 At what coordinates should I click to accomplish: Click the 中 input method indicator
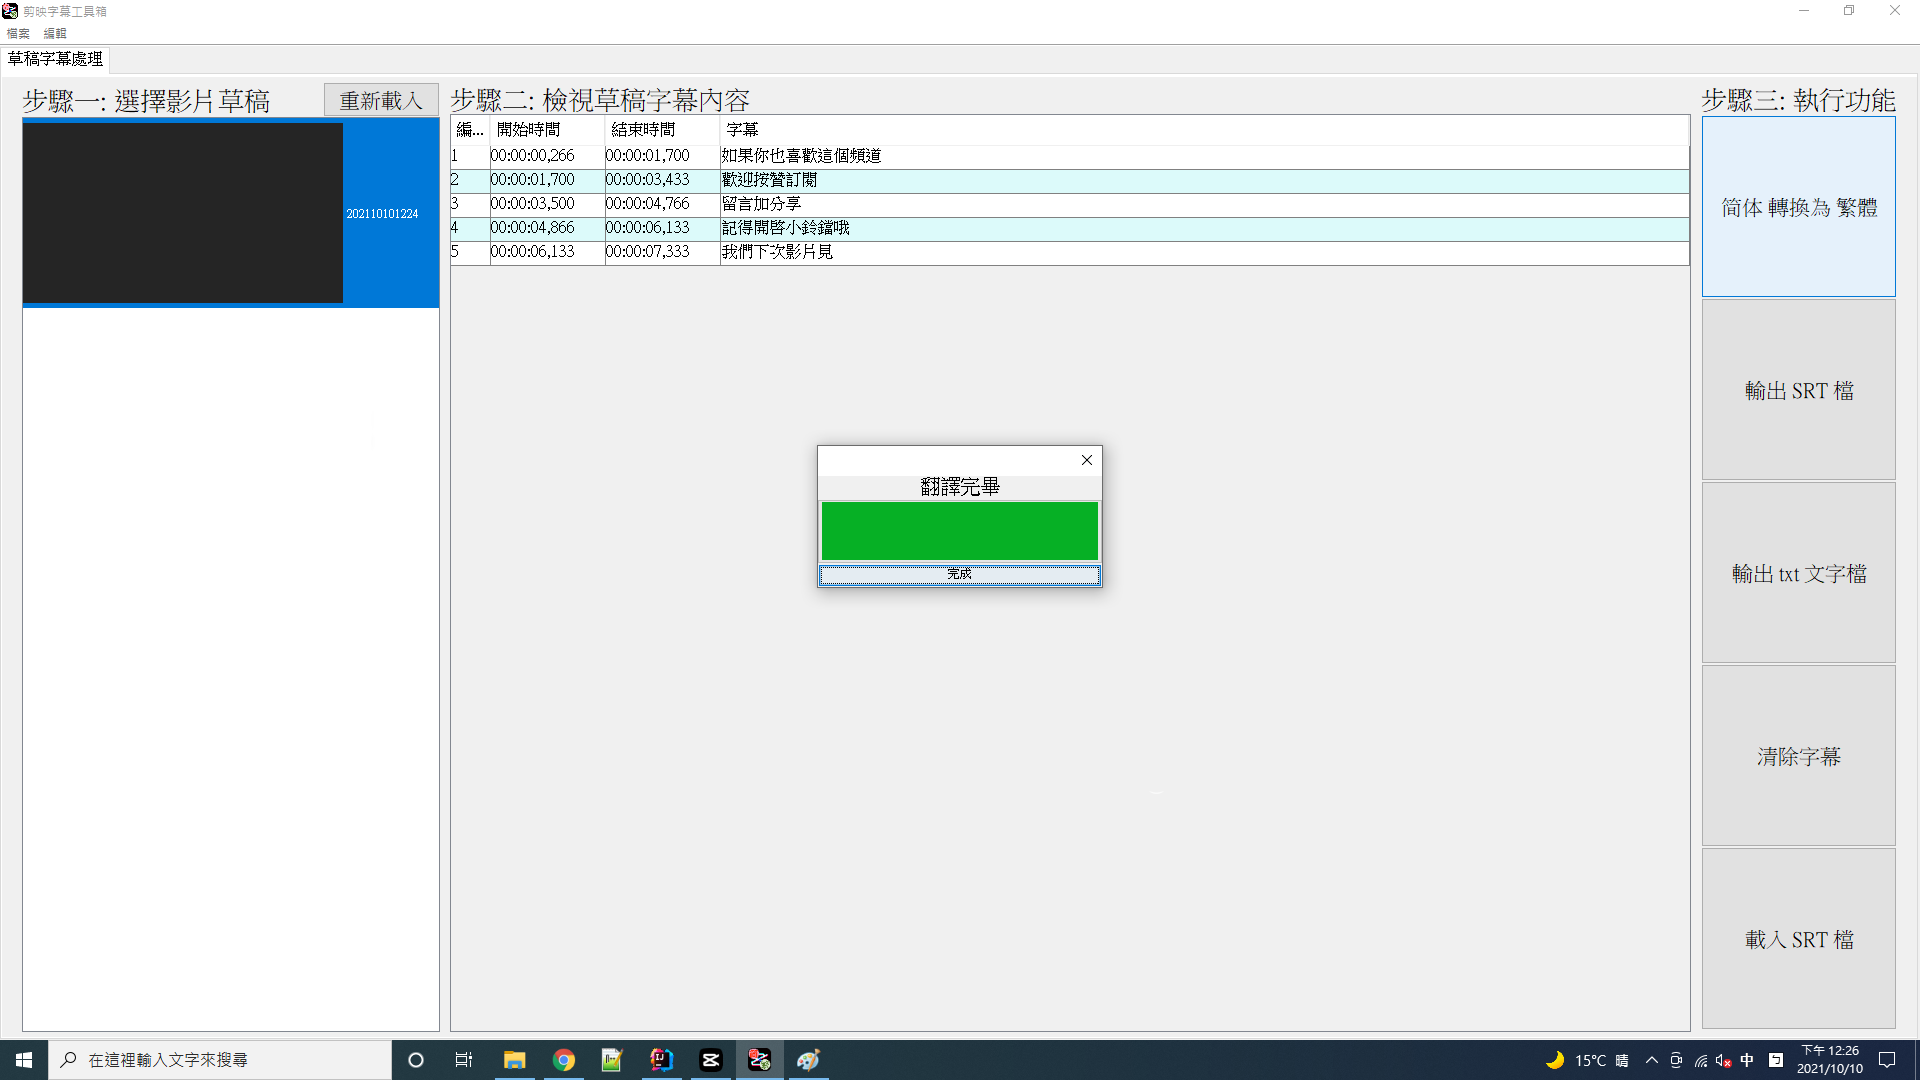point(1747,1060)
